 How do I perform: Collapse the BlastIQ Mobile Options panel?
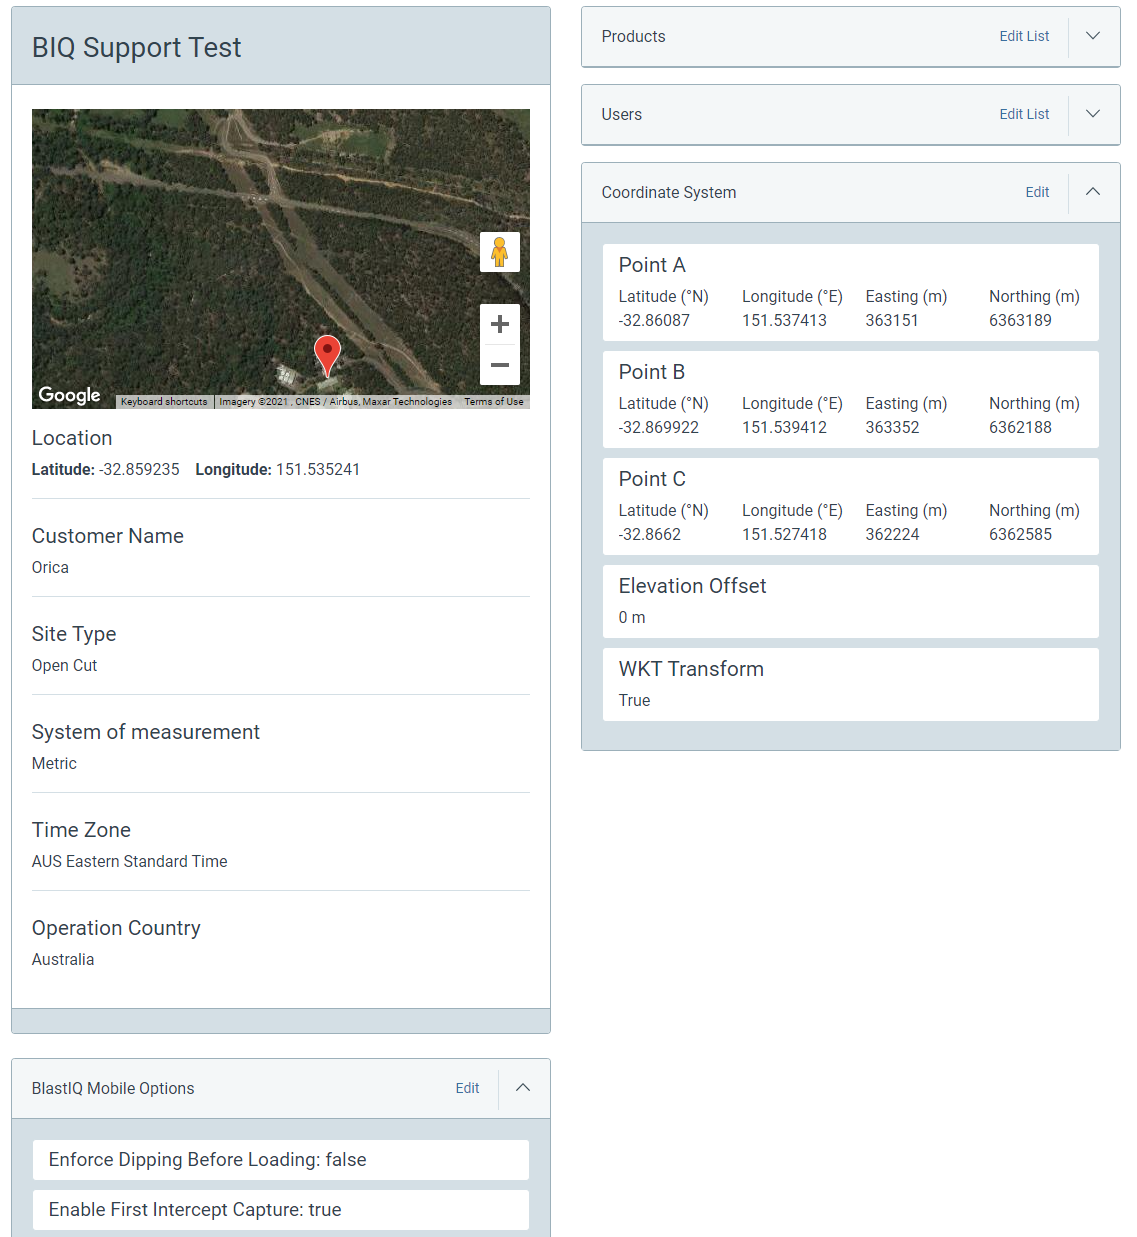tap(523, 1088)
